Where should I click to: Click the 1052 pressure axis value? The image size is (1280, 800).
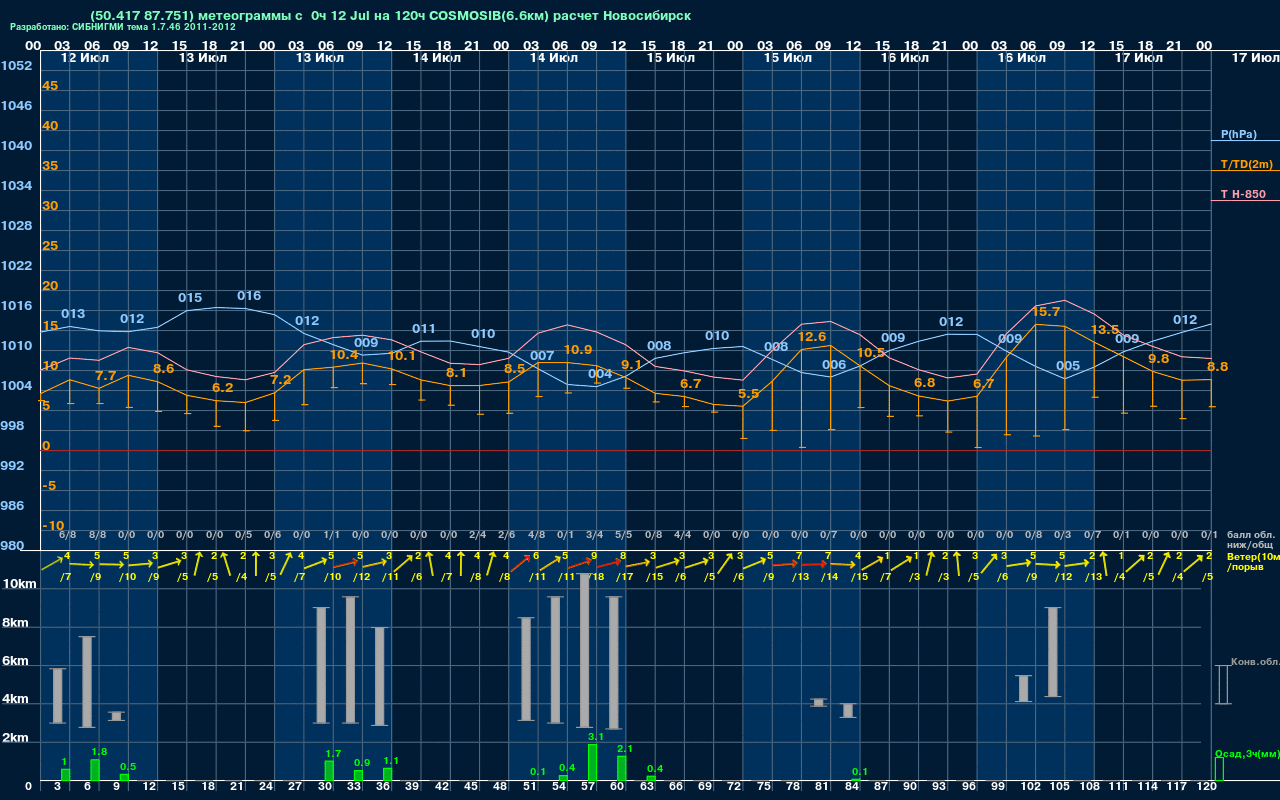tap(16, 66)
